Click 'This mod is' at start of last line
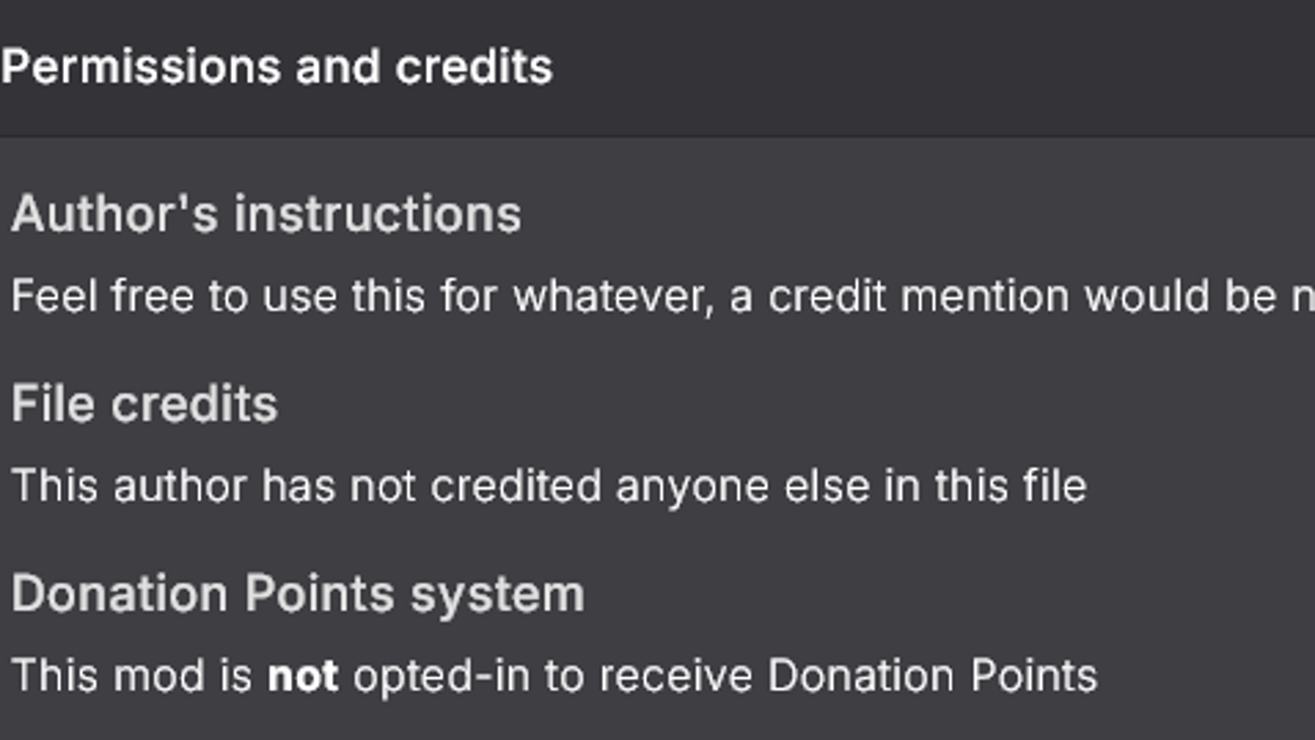Image resolution: width=1315 pixels, height=740 pixels. click(131, 677)
